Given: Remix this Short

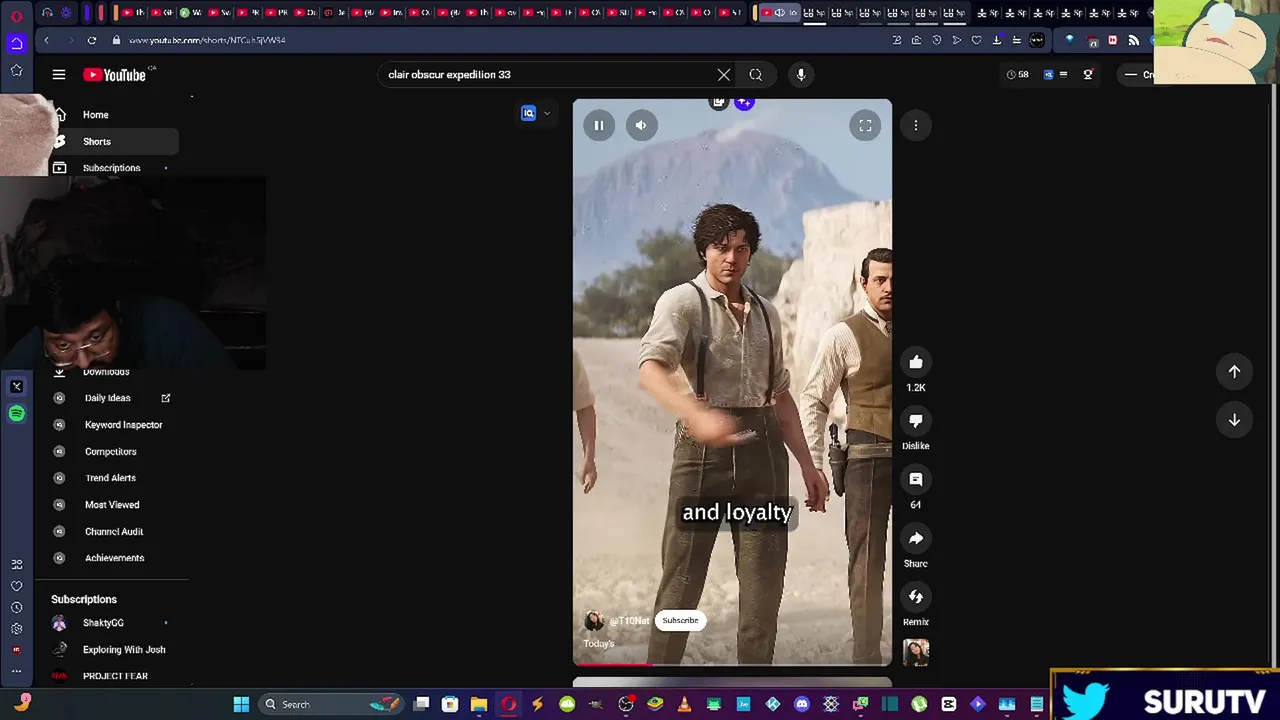Looking at the screenshot, I should 916,597.
